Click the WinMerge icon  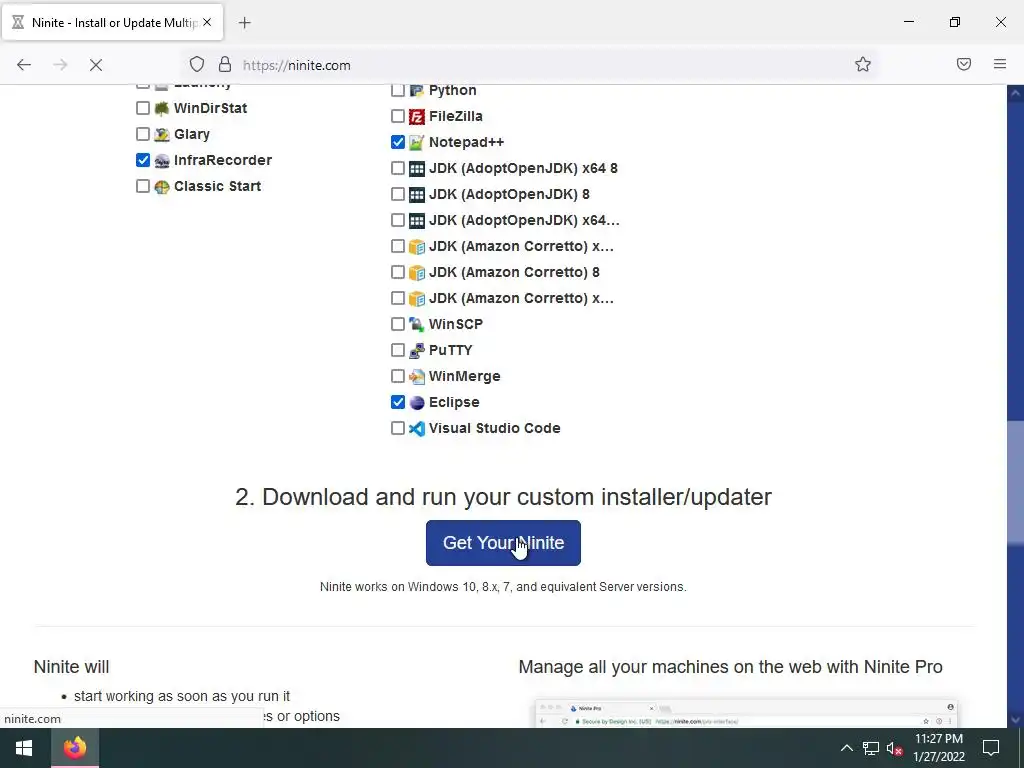pyautogui.click(x=417, y=377)
